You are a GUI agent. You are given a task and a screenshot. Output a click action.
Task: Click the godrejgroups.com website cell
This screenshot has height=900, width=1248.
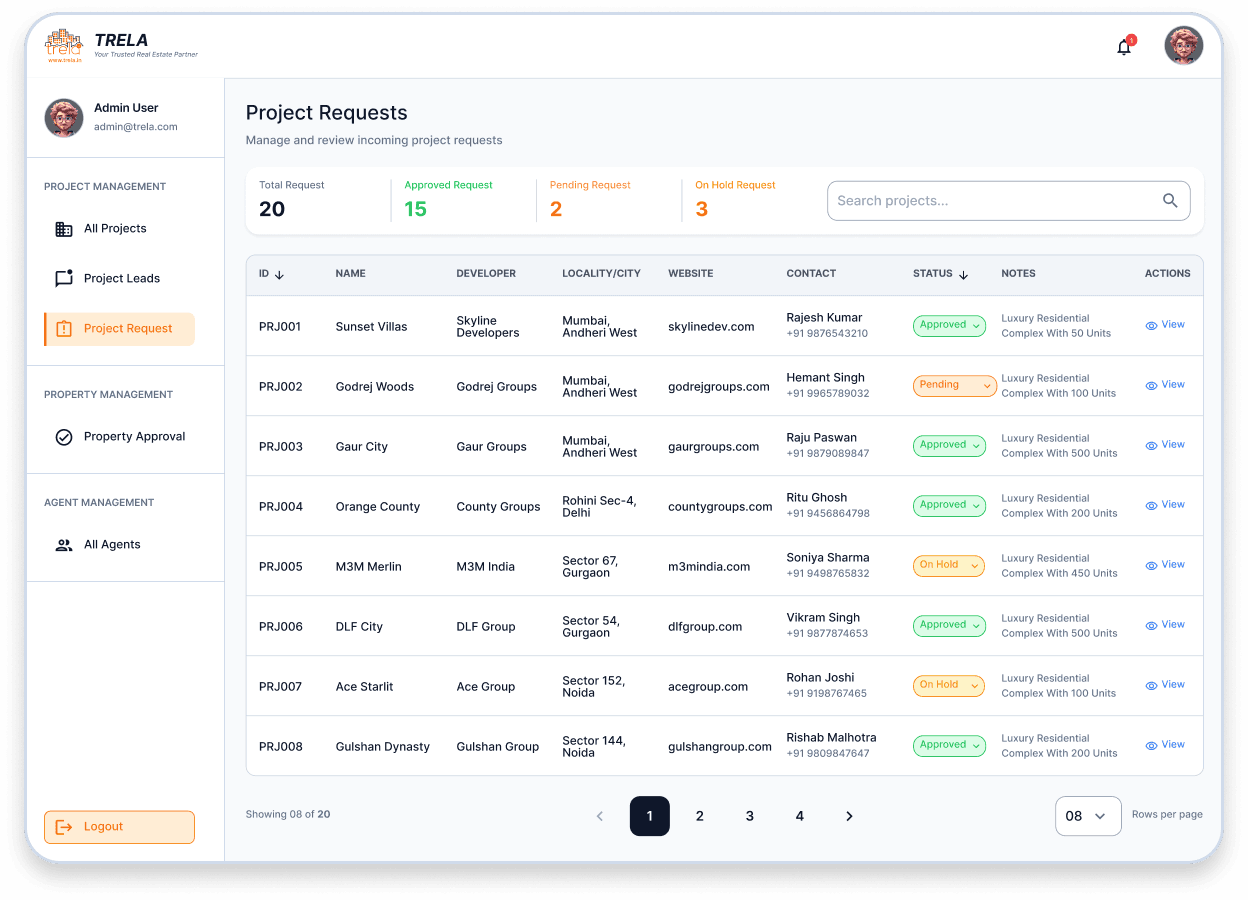click(719, 387)
